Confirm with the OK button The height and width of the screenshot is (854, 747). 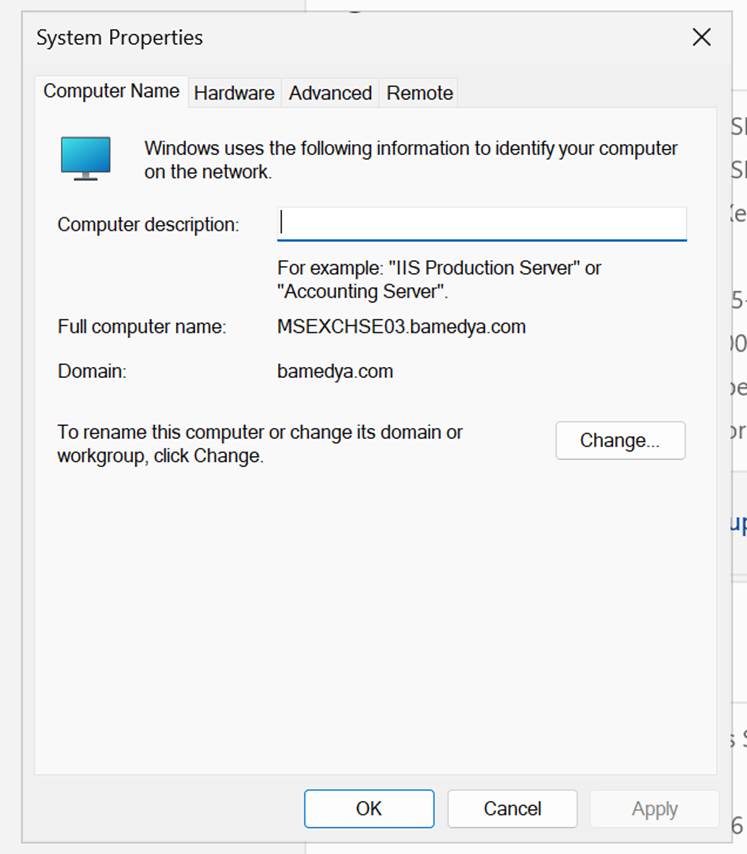click(x=369, y=809)
